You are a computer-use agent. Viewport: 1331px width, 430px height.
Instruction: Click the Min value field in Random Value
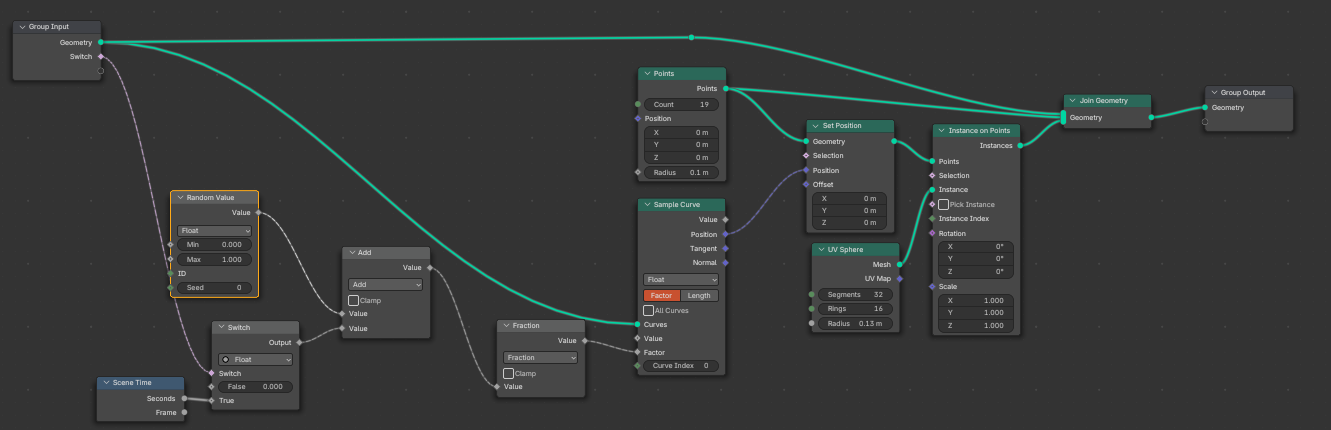click(x=215, y=245)
